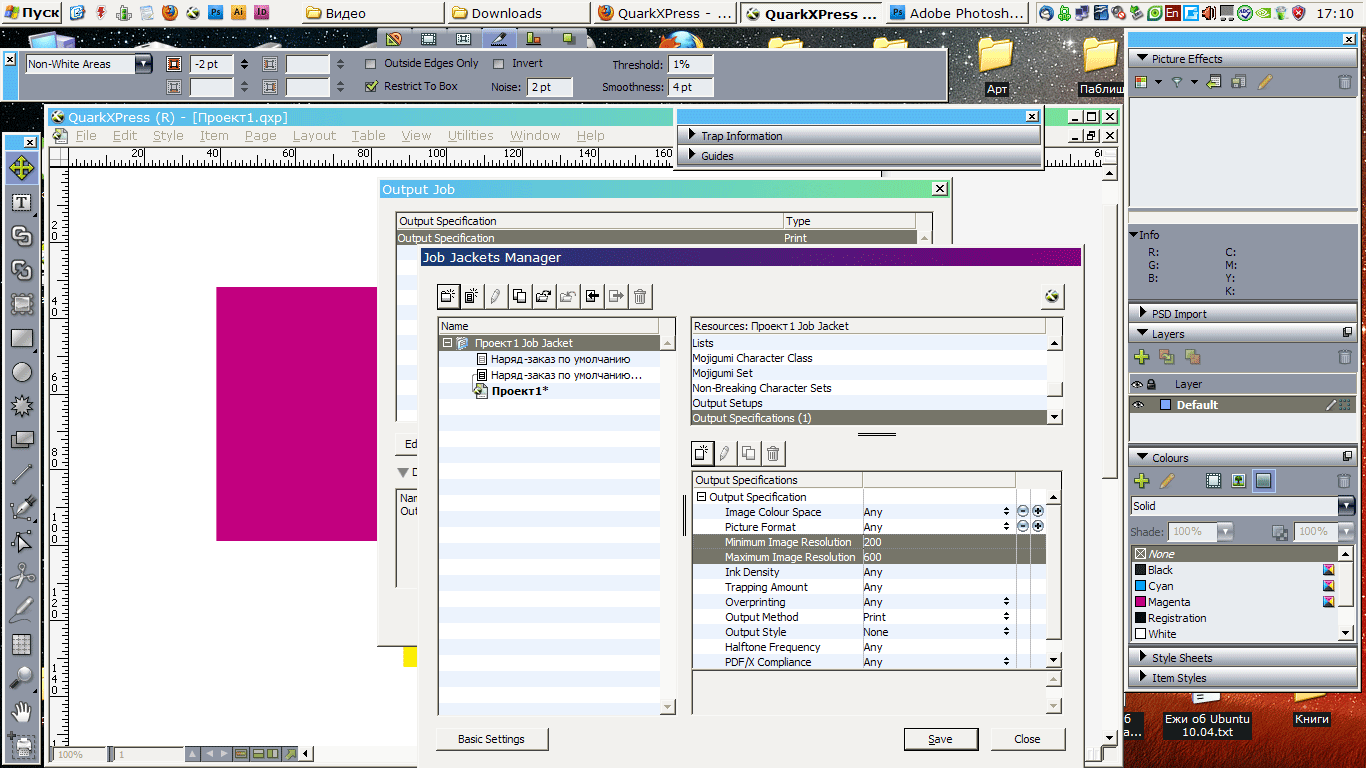Select the Bezier Pen tool
Screen dimensions: 1366x768
click(x=21, y=508)
